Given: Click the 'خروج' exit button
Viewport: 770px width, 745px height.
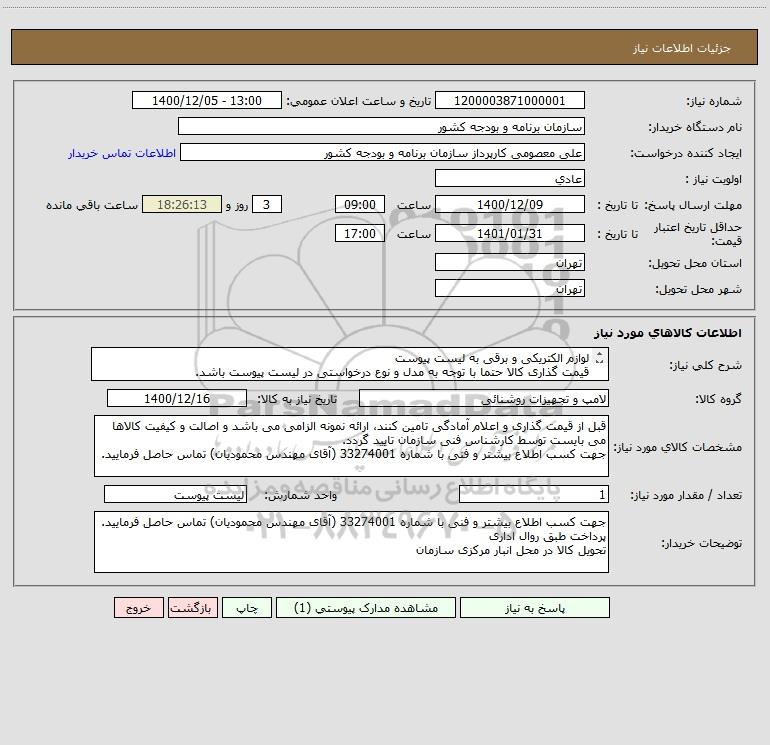Looking at the screenshot, I should [x=138, y=608].
